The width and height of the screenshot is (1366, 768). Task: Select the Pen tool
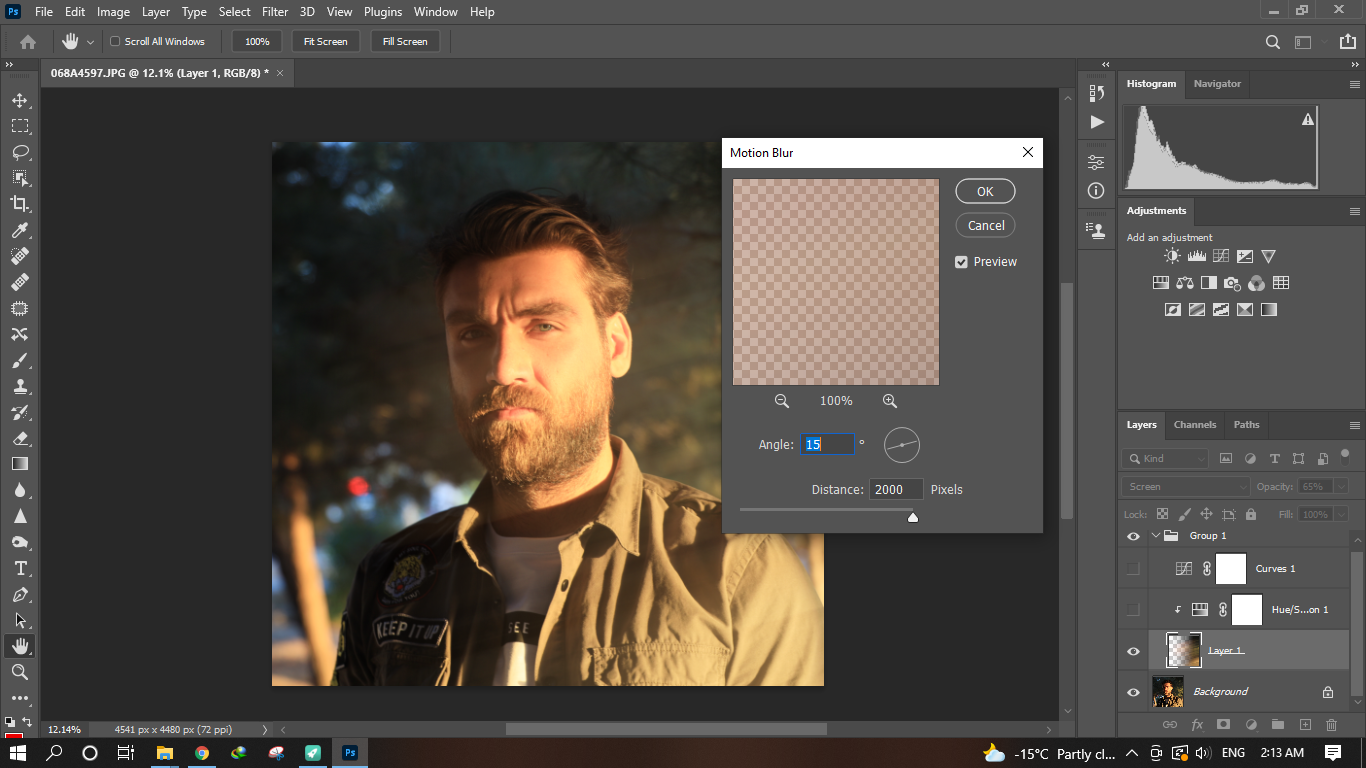(x=20, y=594)
